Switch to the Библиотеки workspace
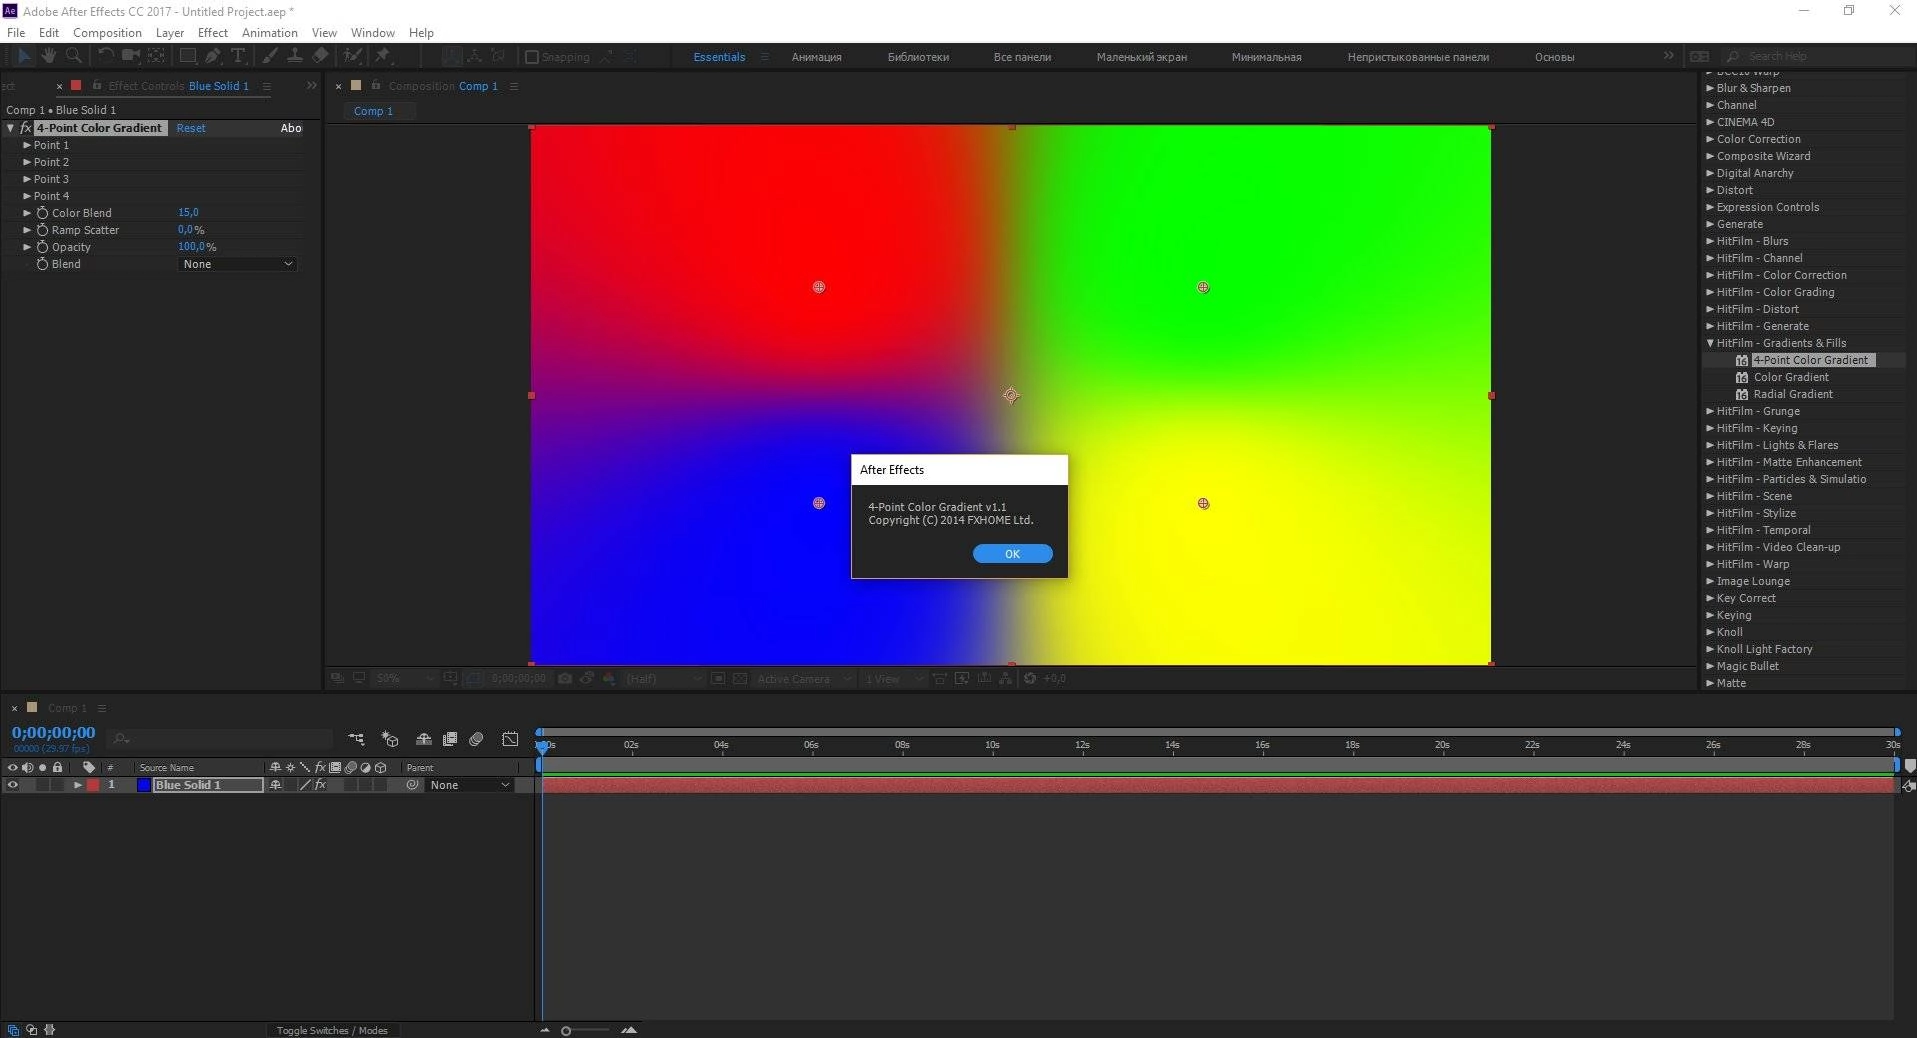 (x=918, y=57)
